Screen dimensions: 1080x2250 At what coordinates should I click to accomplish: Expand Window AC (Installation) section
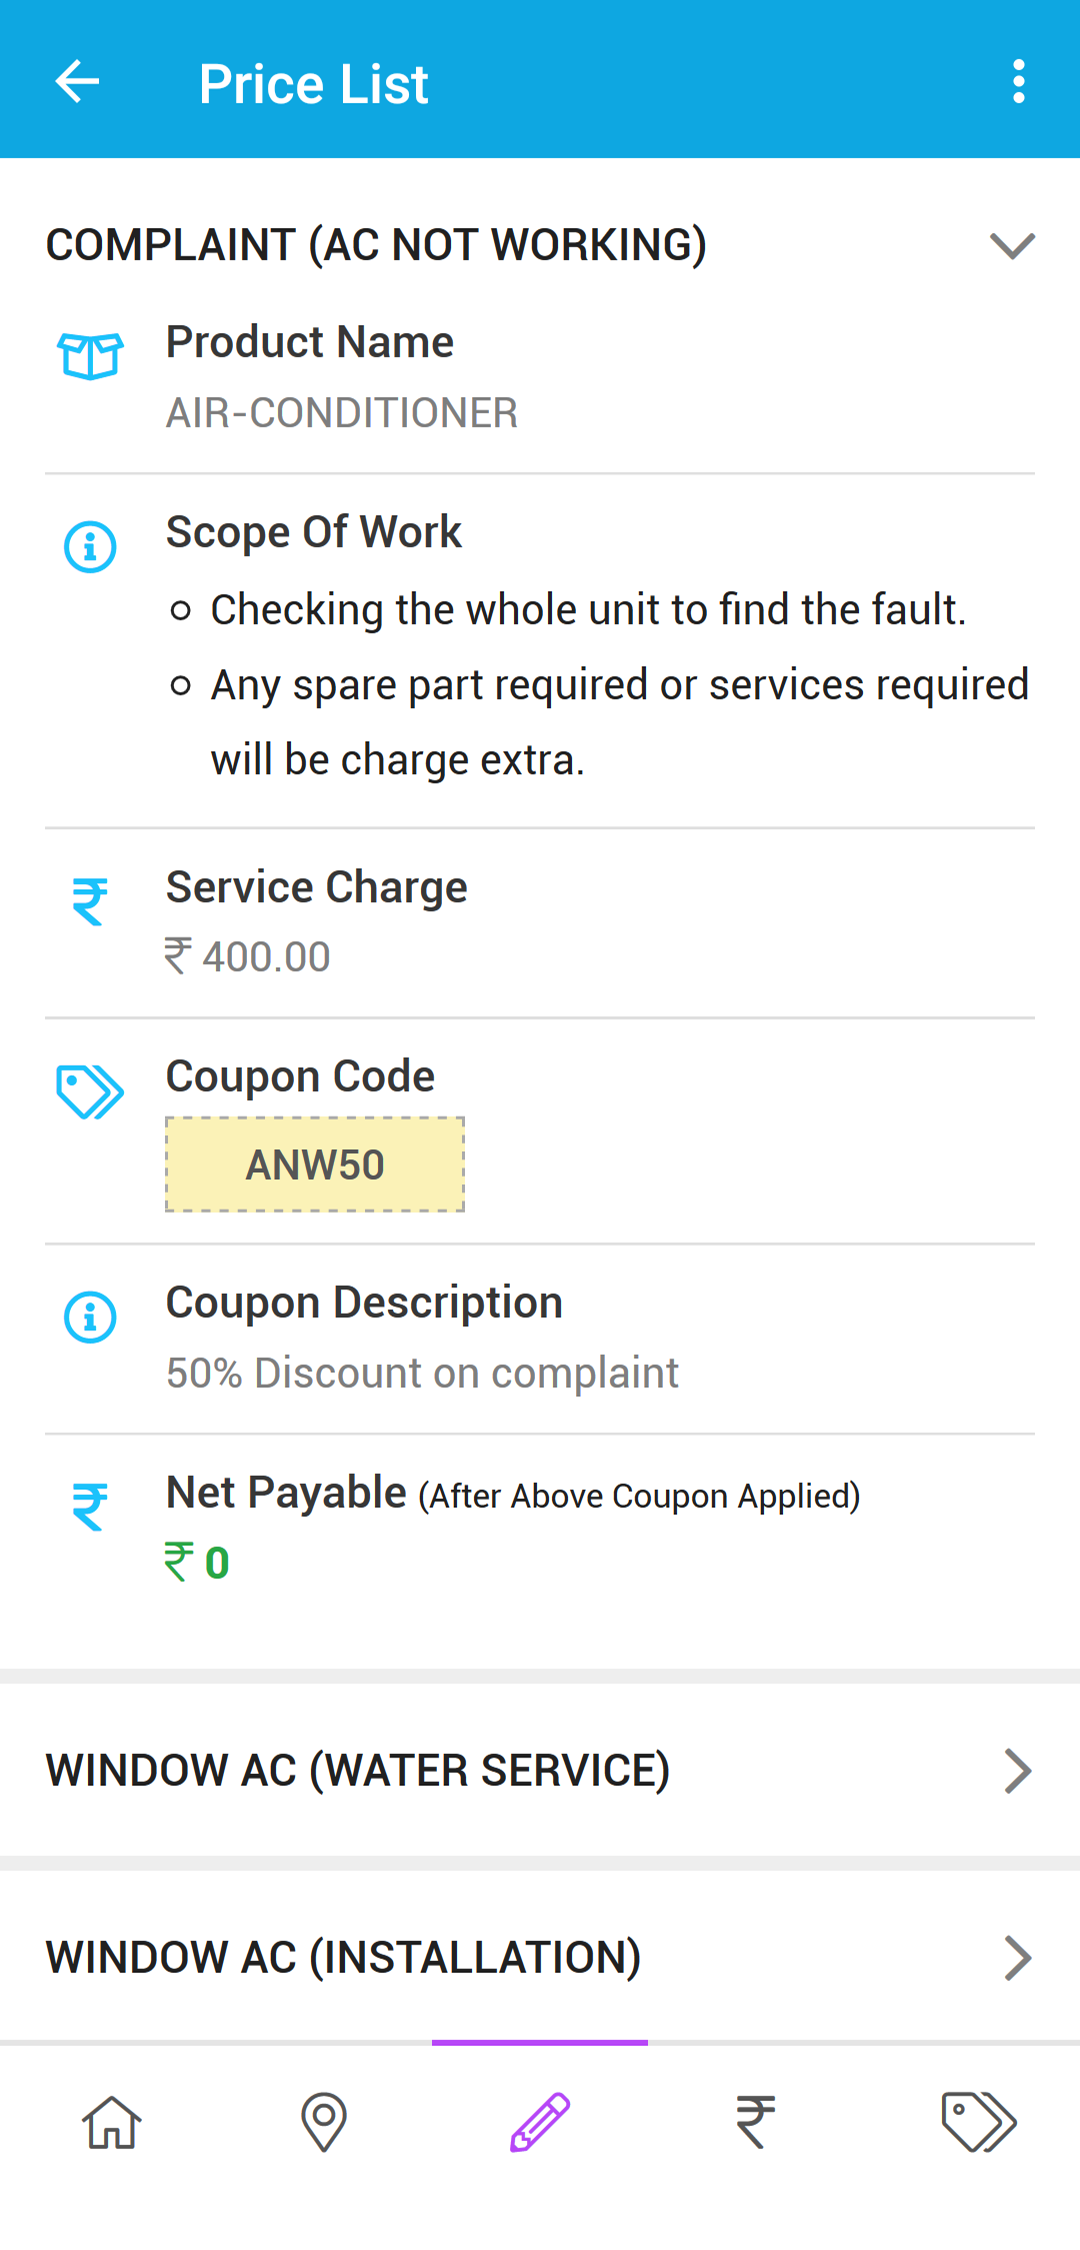[x=540, y=1957]
